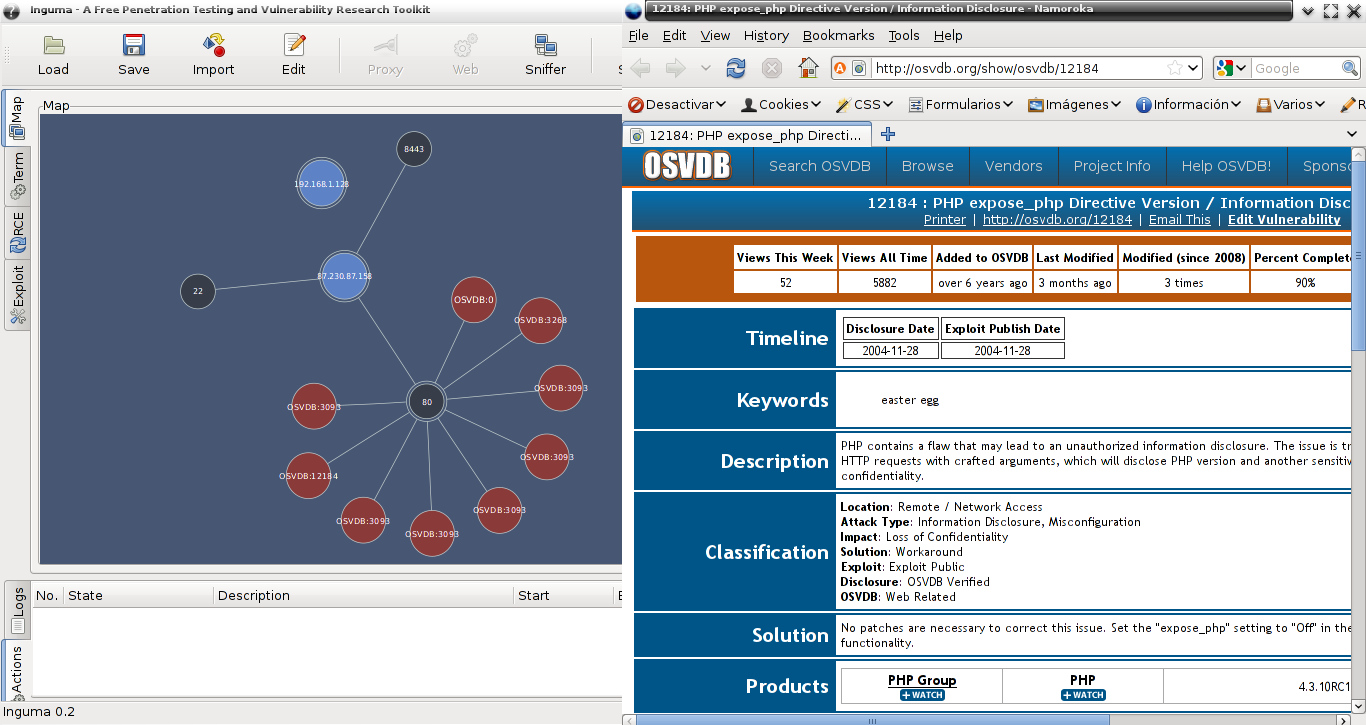This screenshot has width=1366, height=725.
Task: Open the browser Help menu
Action: coord(948,35)
